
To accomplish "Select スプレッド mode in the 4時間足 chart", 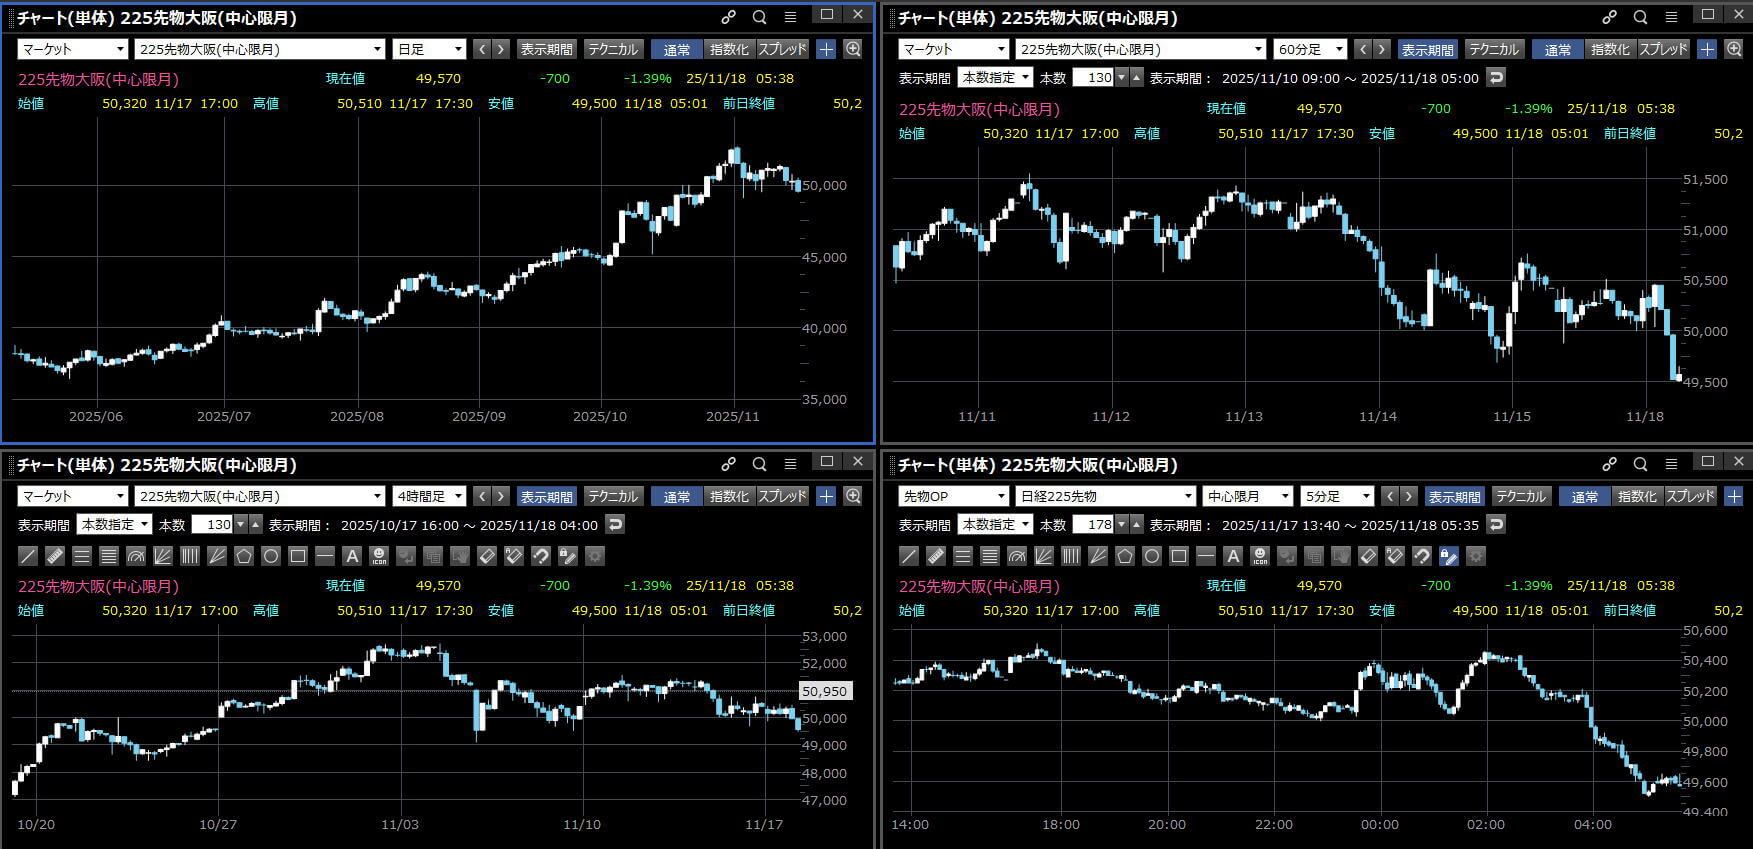I will 782,496.
